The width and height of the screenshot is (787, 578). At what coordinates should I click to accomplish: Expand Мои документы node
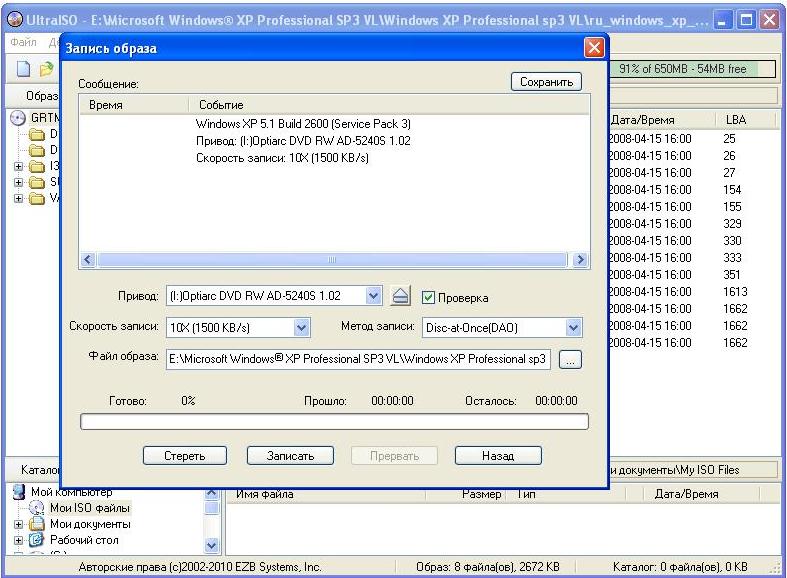pos(19,524)
